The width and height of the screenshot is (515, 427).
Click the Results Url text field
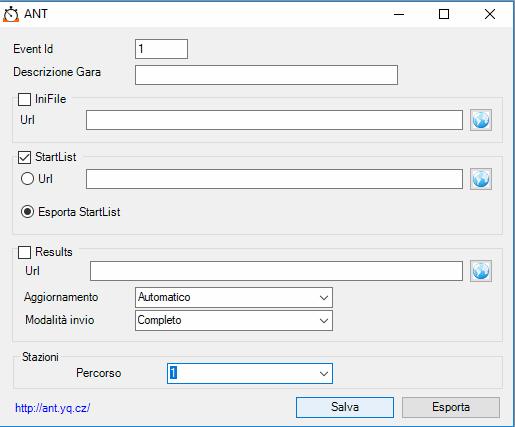click(276, 271)
